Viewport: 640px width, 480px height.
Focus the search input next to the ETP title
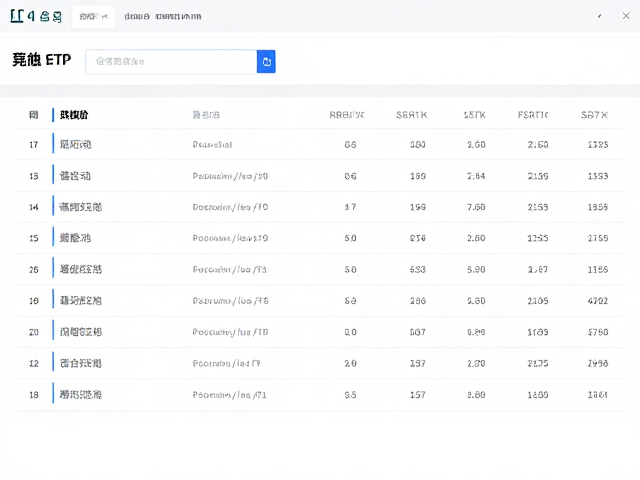pyautogui.click(x=171, y=62)
